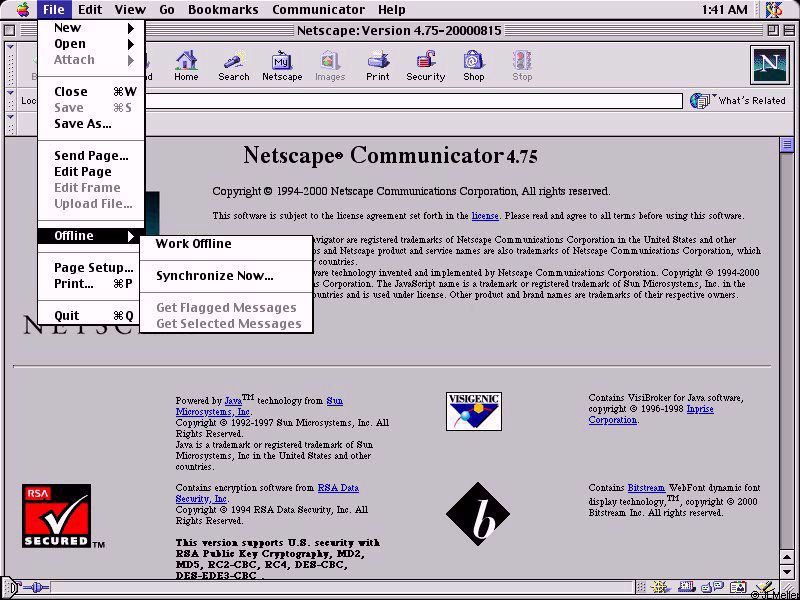
Task: Click the license hyperlink
Action: click(485, 216)
